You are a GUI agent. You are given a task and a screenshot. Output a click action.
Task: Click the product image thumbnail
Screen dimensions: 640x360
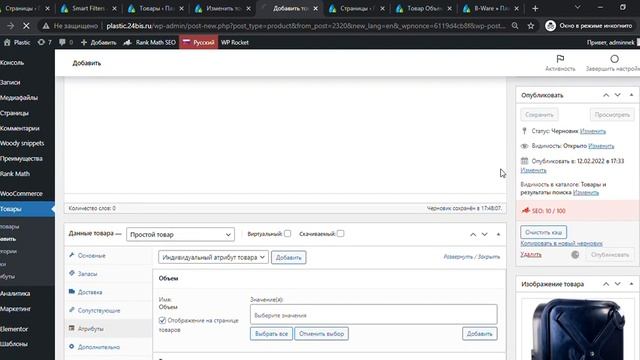tap(578, 329)
